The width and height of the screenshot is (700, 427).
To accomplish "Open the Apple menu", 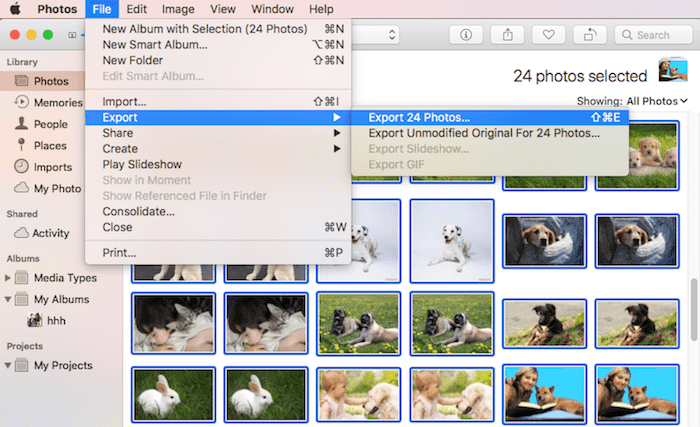I will 15,9.
